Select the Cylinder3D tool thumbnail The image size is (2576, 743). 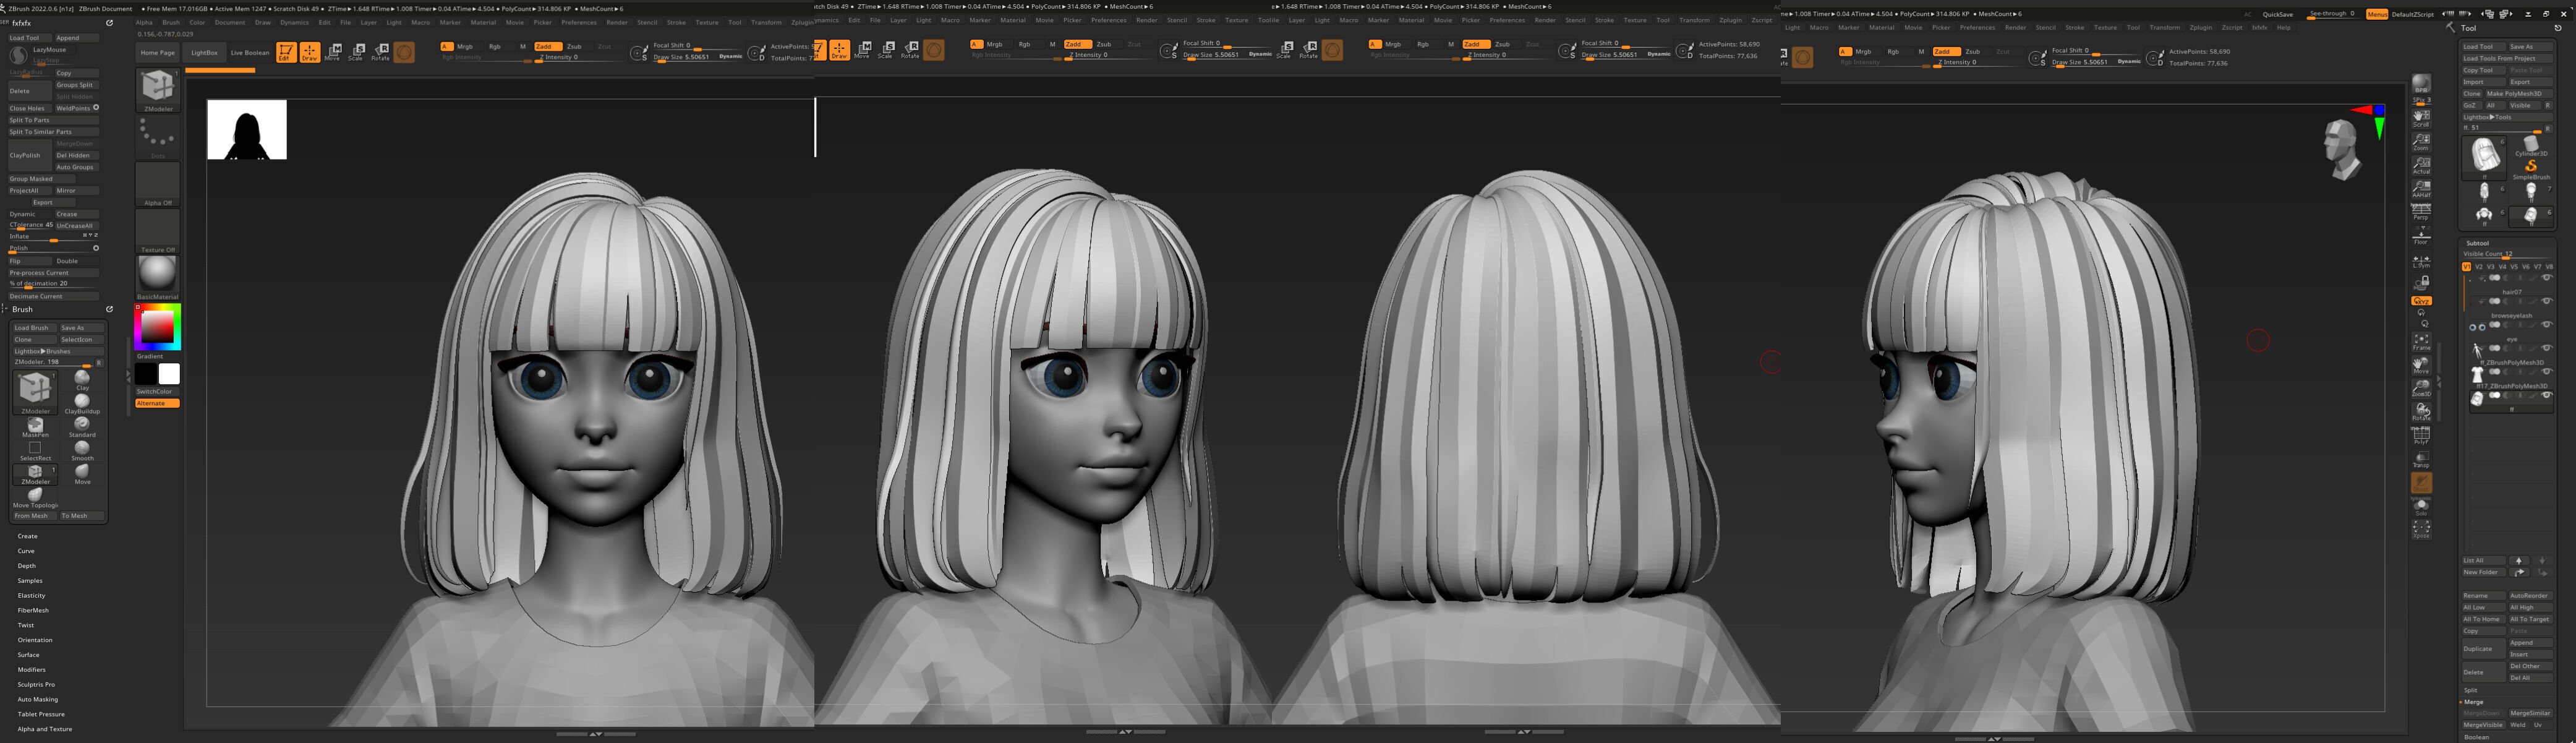click(x=2530, y=147)
